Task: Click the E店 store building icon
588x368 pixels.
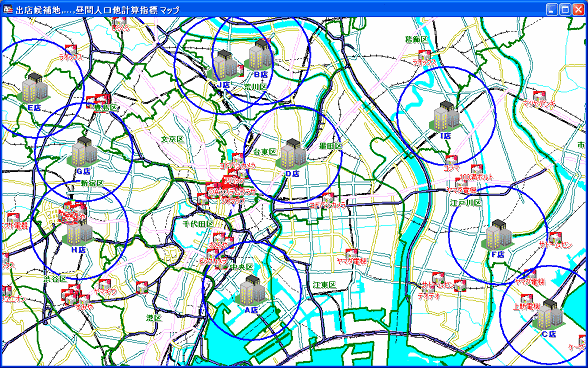Action: pos(34,88)
